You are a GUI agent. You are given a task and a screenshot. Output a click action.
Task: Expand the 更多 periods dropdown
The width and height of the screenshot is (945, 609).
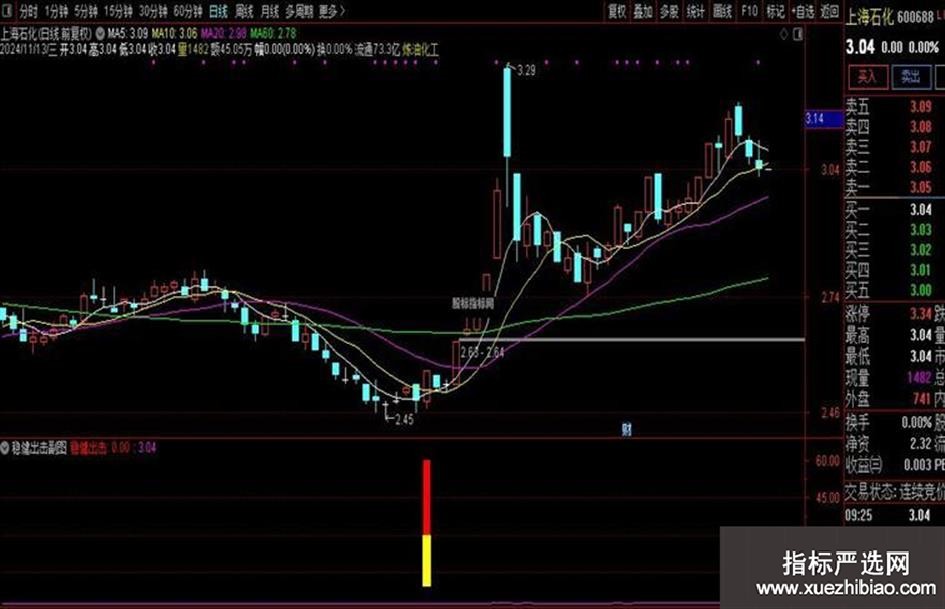point(332,11)
